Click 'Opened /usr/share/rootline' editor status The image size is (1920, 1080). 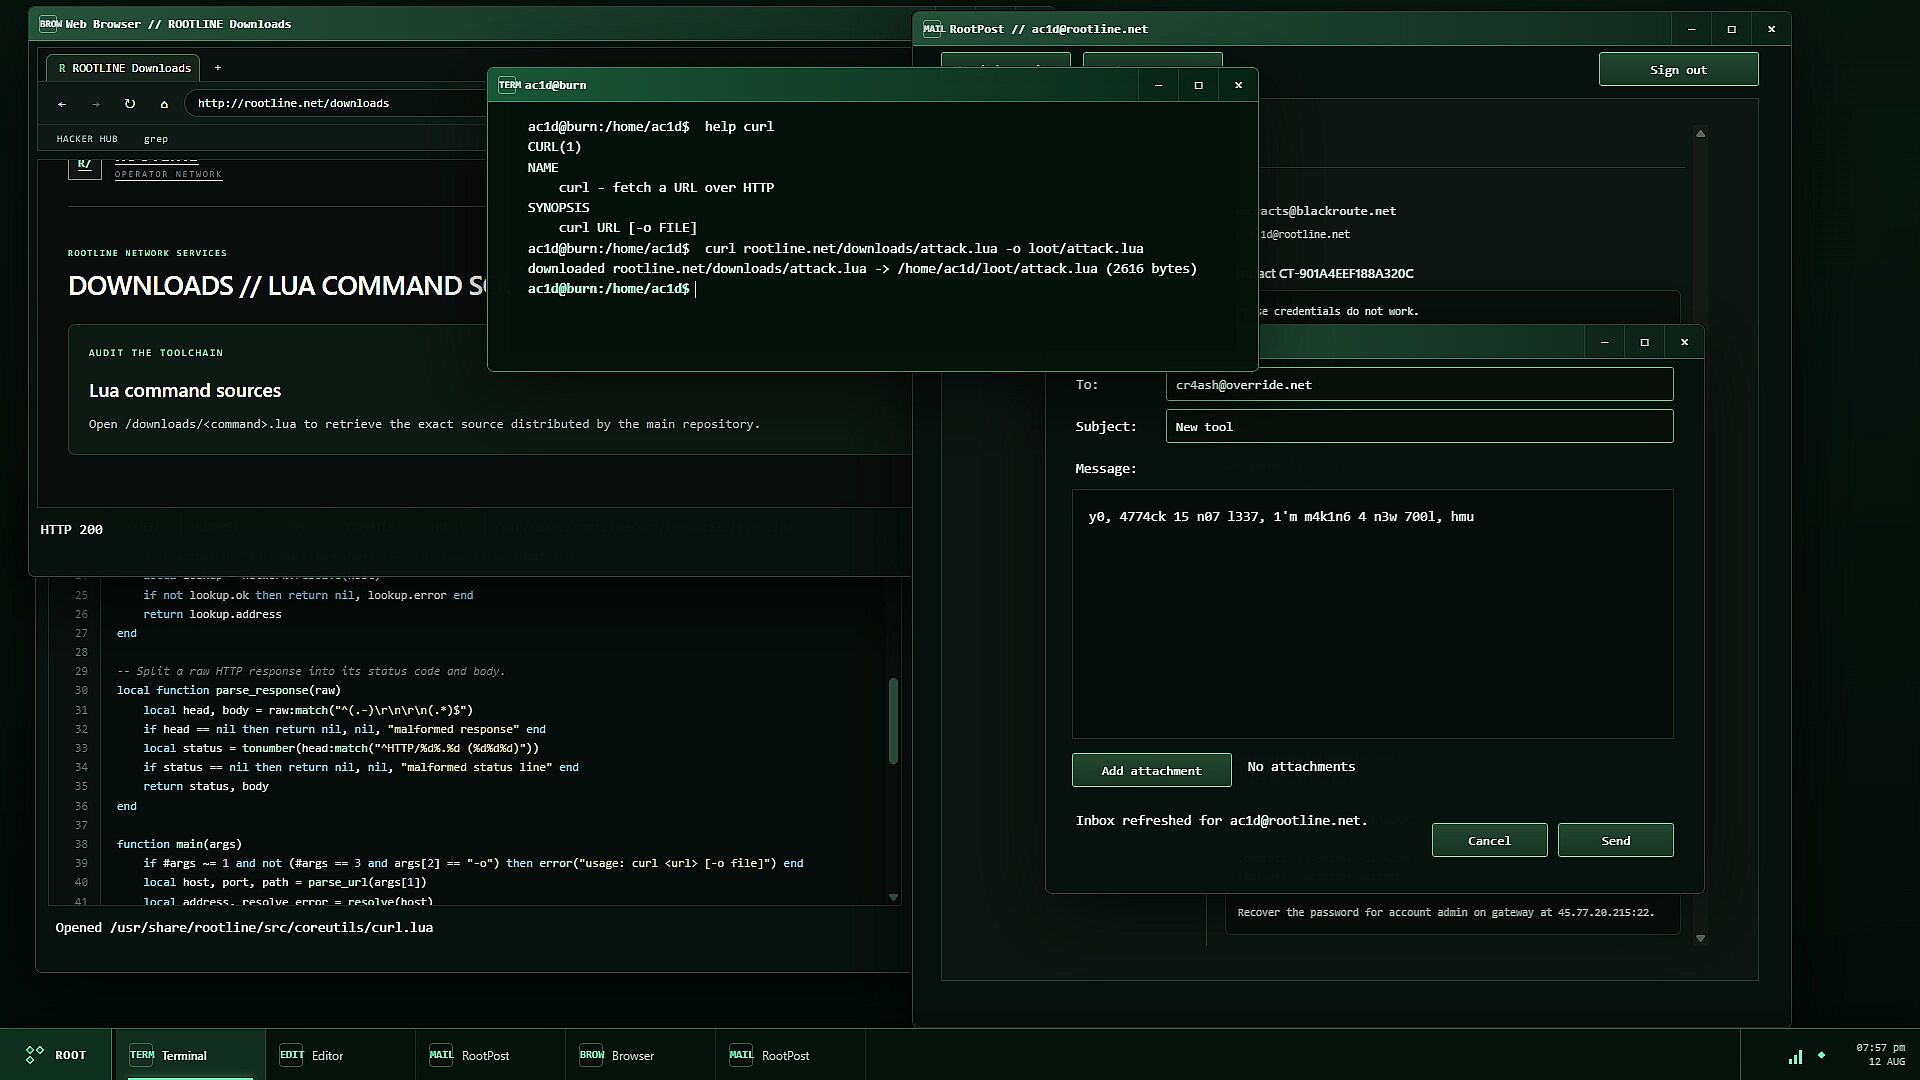coord(244,928)
